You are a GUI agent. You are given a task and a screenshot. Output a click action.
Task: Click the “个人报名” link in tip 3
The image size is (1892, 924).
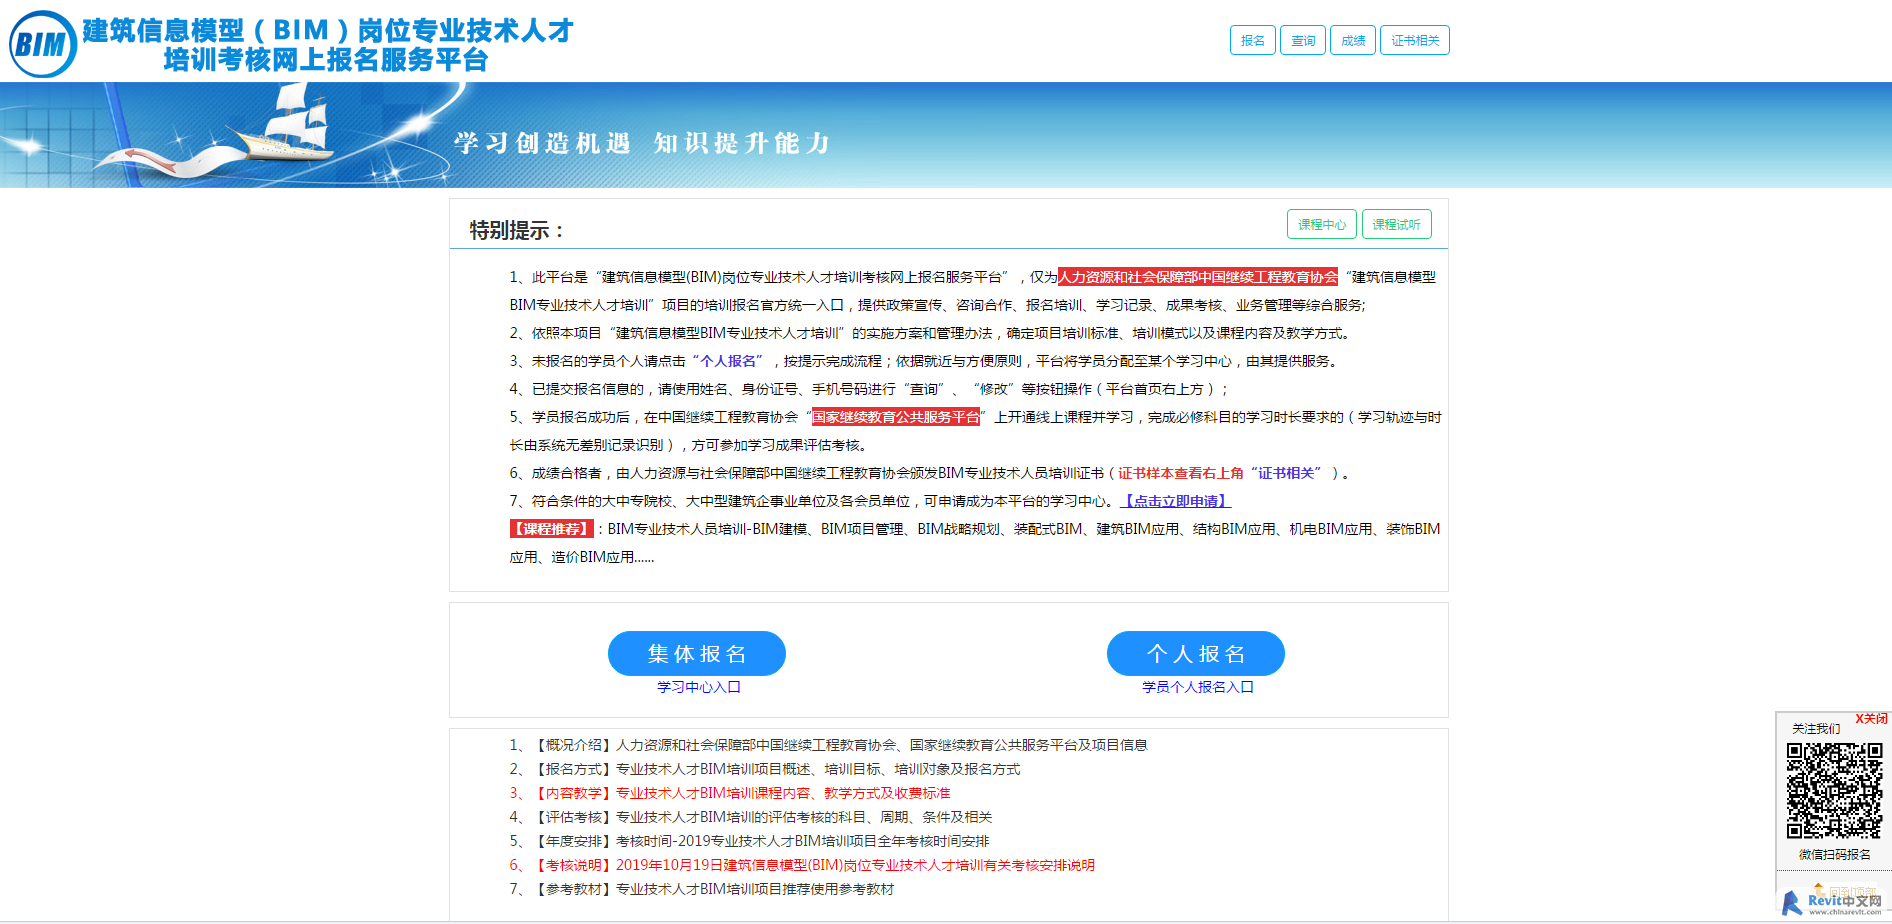728,361
